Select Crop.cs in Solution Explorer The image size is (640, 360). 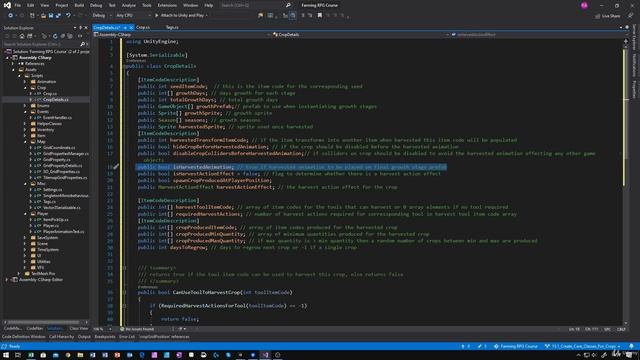click(x=50, y=93)
